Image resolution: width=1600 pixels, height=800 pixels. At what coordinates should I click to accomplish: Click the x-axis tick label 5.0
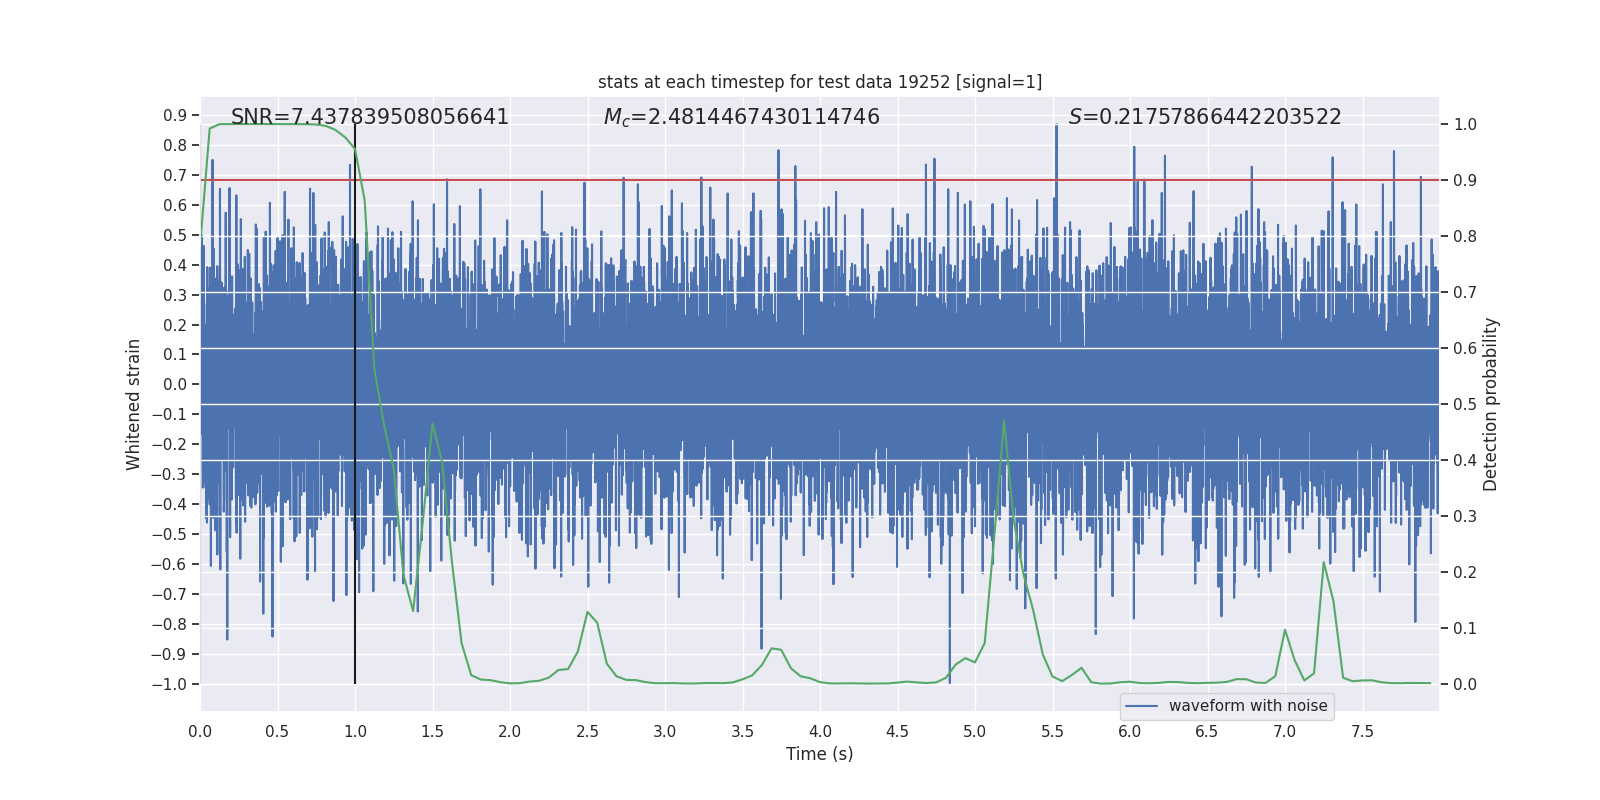975,732
